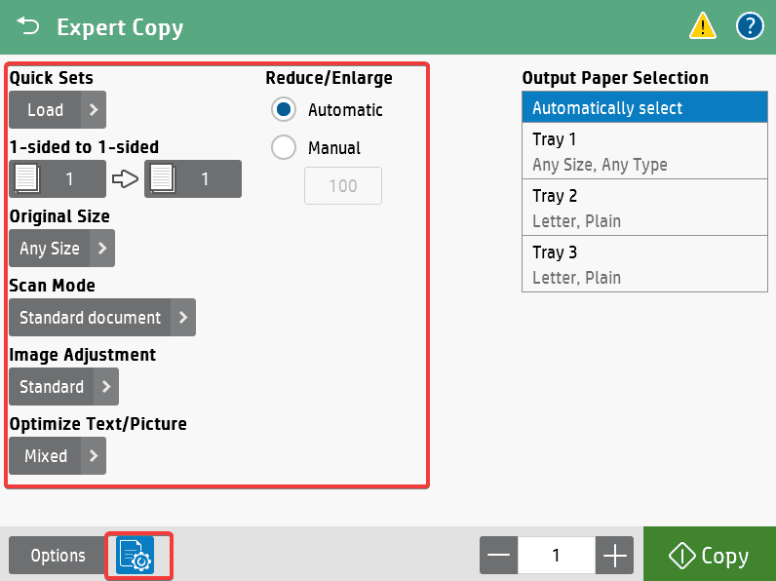Tap the minus icon to decrease copies
This screenshot has width=776, height=581.
click(499, 556)
